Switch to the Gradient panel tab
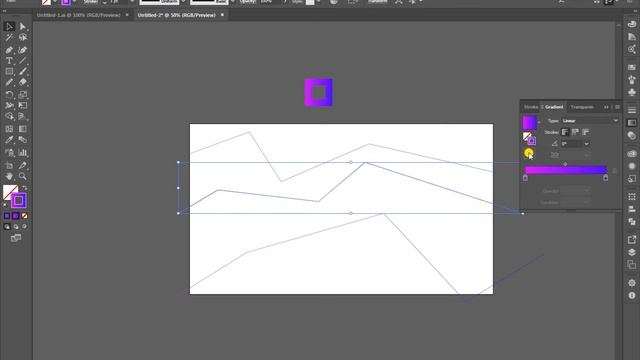The image size is (640, 360). click(554, 107)
